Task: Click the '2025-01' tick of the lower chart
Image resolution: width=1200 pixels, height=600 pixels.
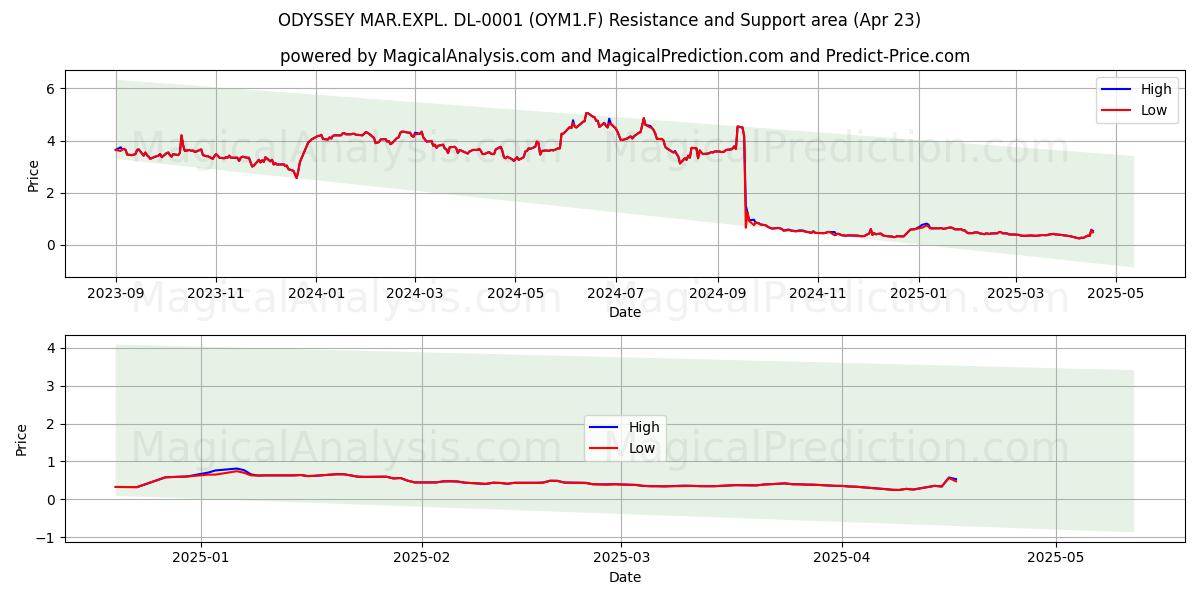Action: point(201,558)
